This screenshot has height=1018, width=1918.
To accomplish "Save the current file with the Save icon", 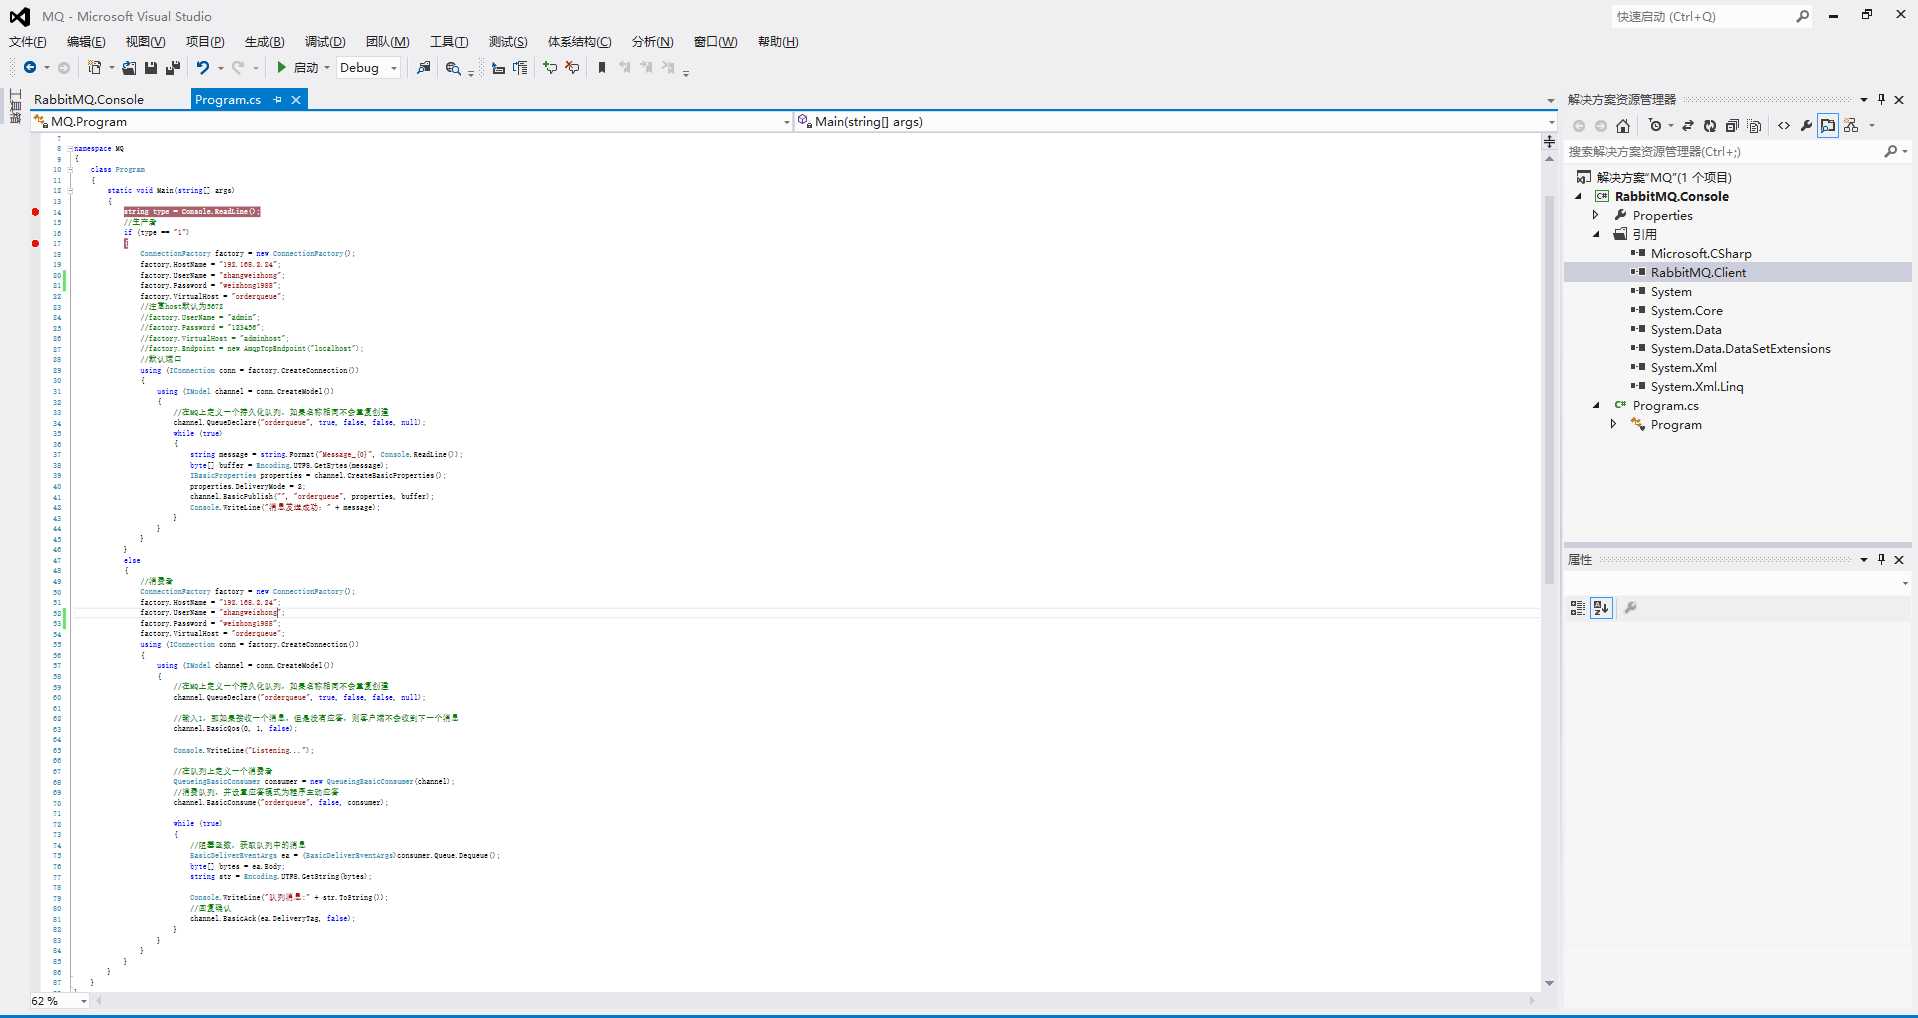I will [x=151, y=68].
